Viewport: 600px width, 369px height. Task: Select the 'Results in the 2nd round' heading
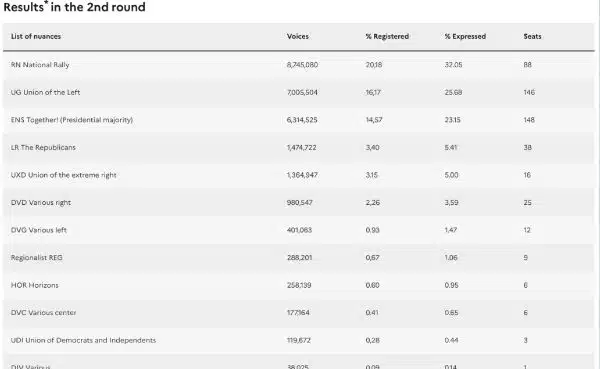click(x=74, y=7)
